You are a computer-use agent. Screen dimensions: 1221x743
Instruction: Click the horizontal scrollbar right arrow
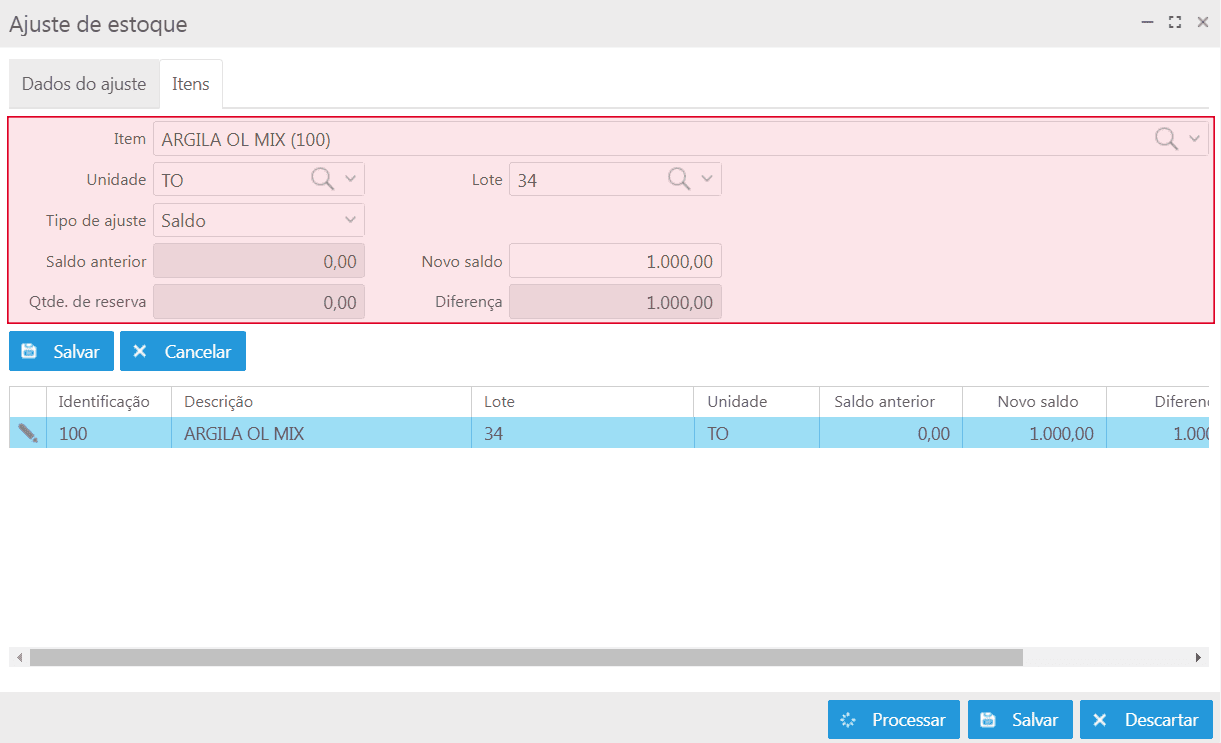pos(1199,657)
